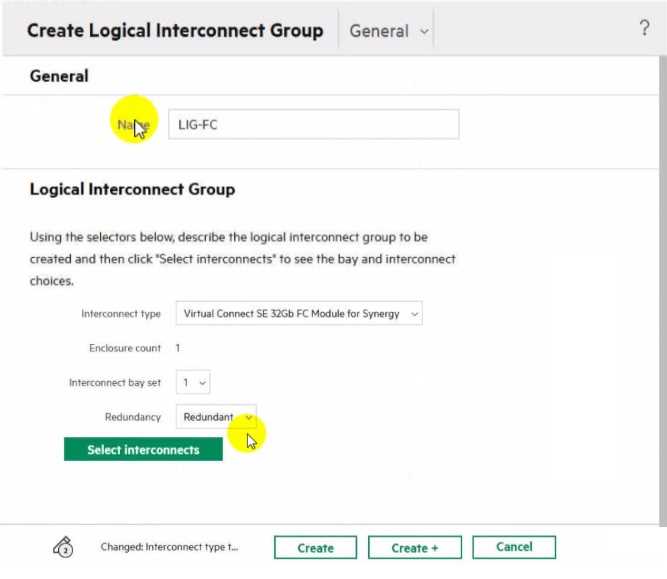Open the help question mark icon
This screenshot has width=667, height=579.
pyautogui.click(x=644, y=28)
